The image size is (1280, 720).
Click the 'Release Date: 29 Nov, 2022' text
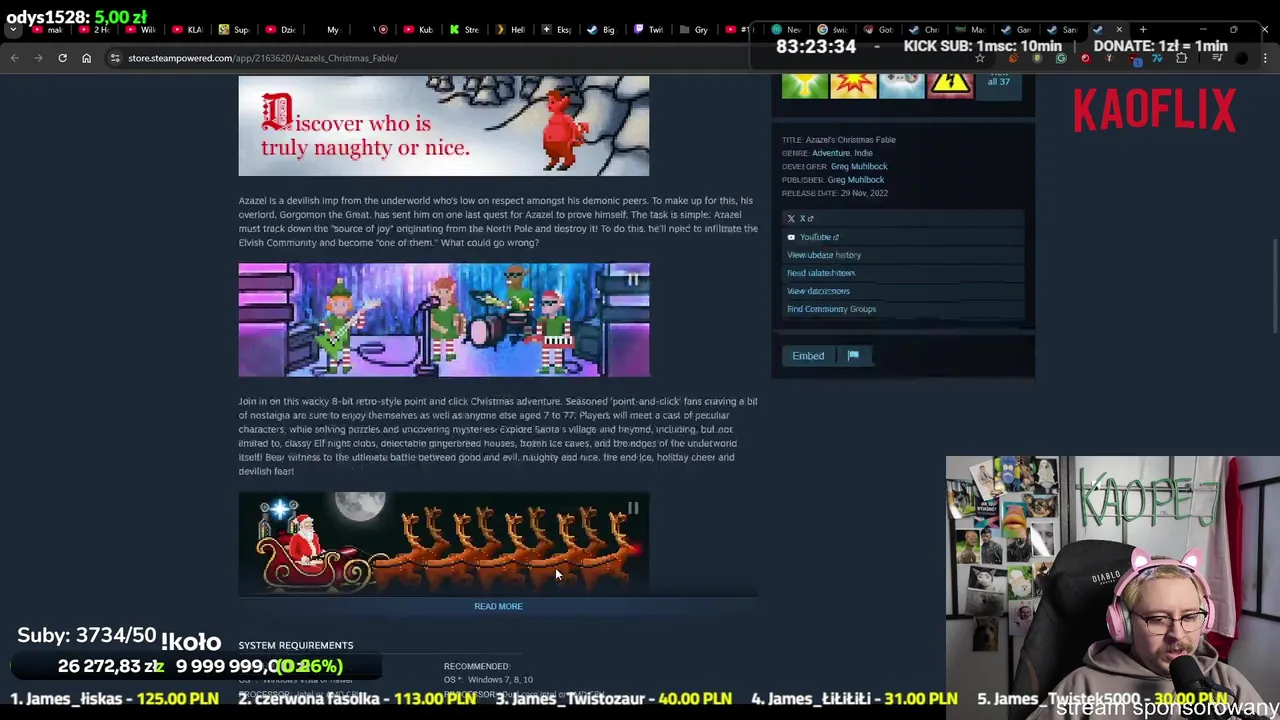(x=835, y=193)
